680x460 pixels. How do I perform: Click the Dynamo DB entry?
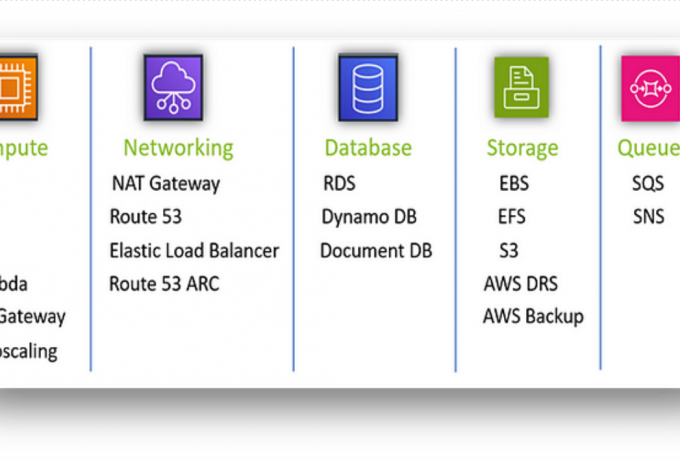click(x=369, y=217)
